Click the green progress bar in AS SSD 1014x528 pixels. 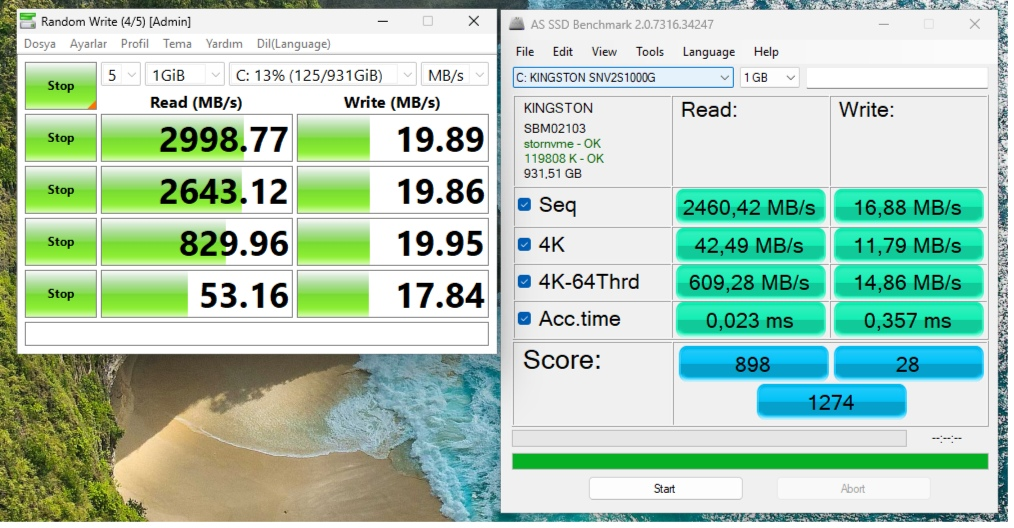pyautogui.click(x=750, y=461)
